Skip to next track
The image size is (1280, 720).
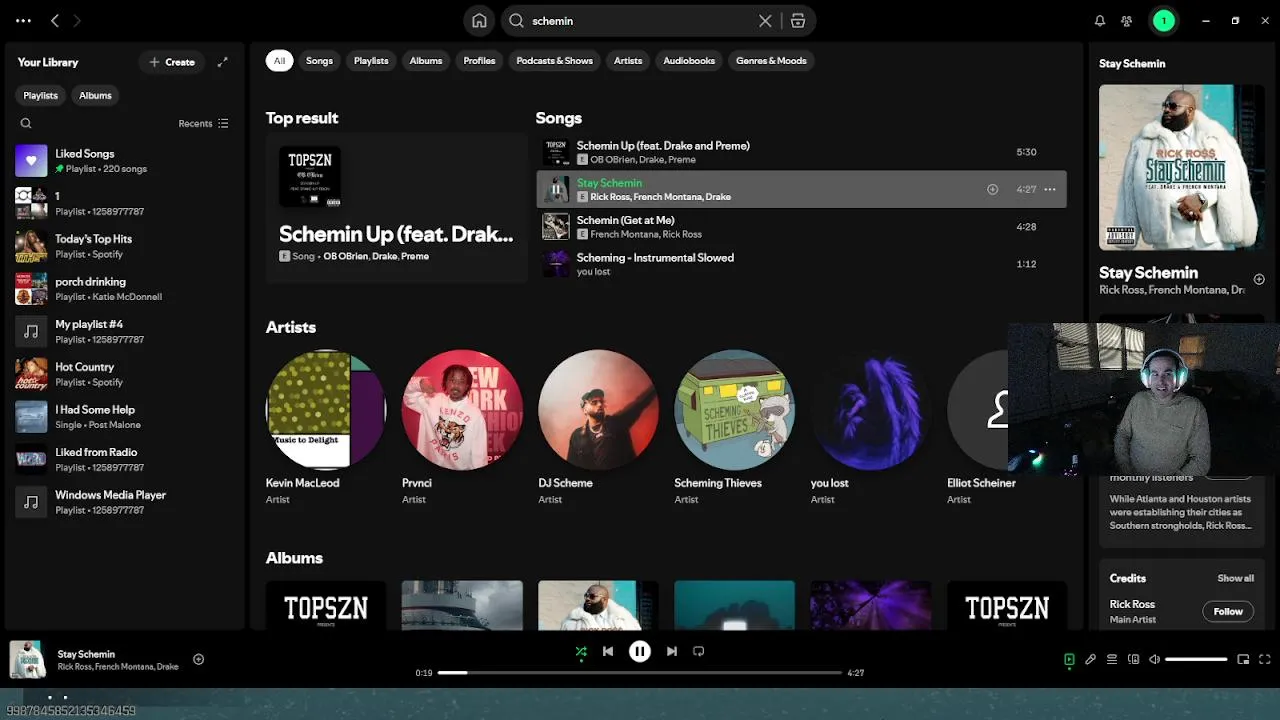[x=672, y=651]
